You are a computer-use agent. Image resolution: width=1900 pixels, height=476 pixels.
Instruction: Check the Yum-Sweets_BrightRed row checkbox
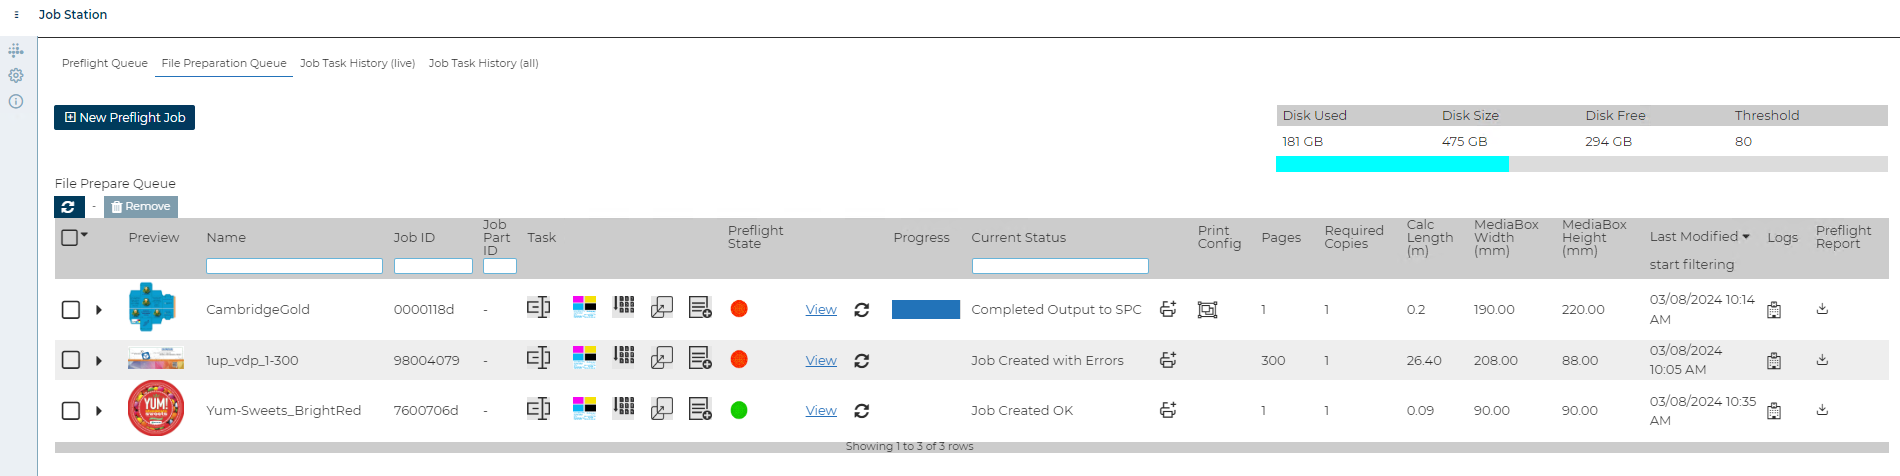71,411
